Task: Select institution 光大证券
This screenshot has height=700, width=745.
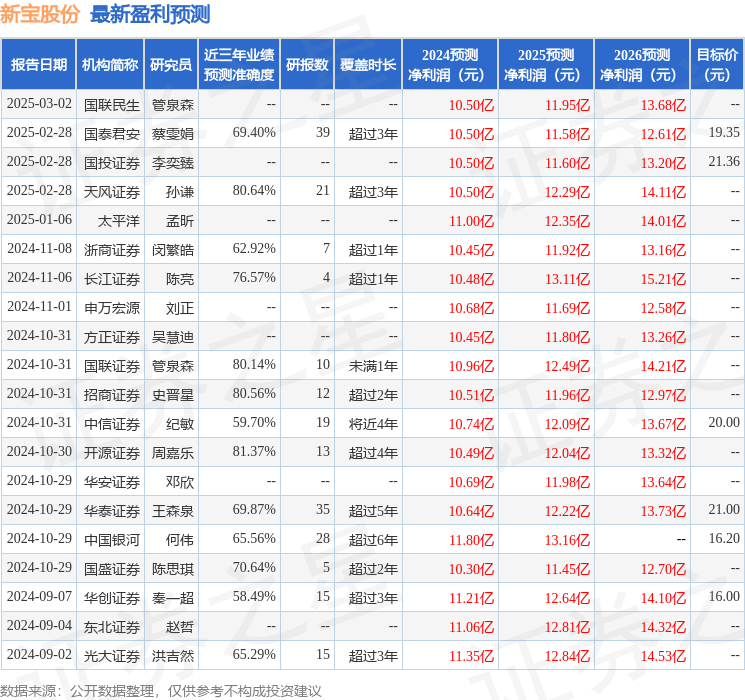Action: 112,655
